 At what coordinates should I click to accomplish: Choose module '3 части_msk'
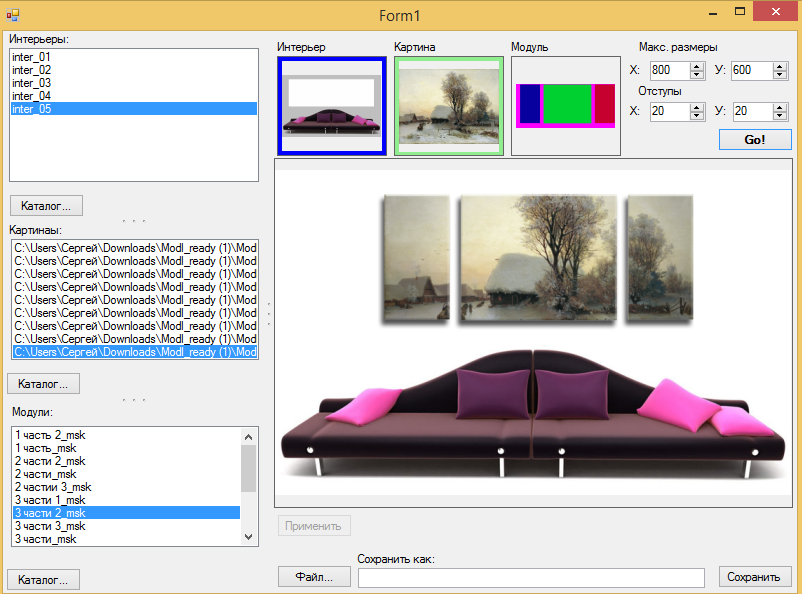(126, 539)
